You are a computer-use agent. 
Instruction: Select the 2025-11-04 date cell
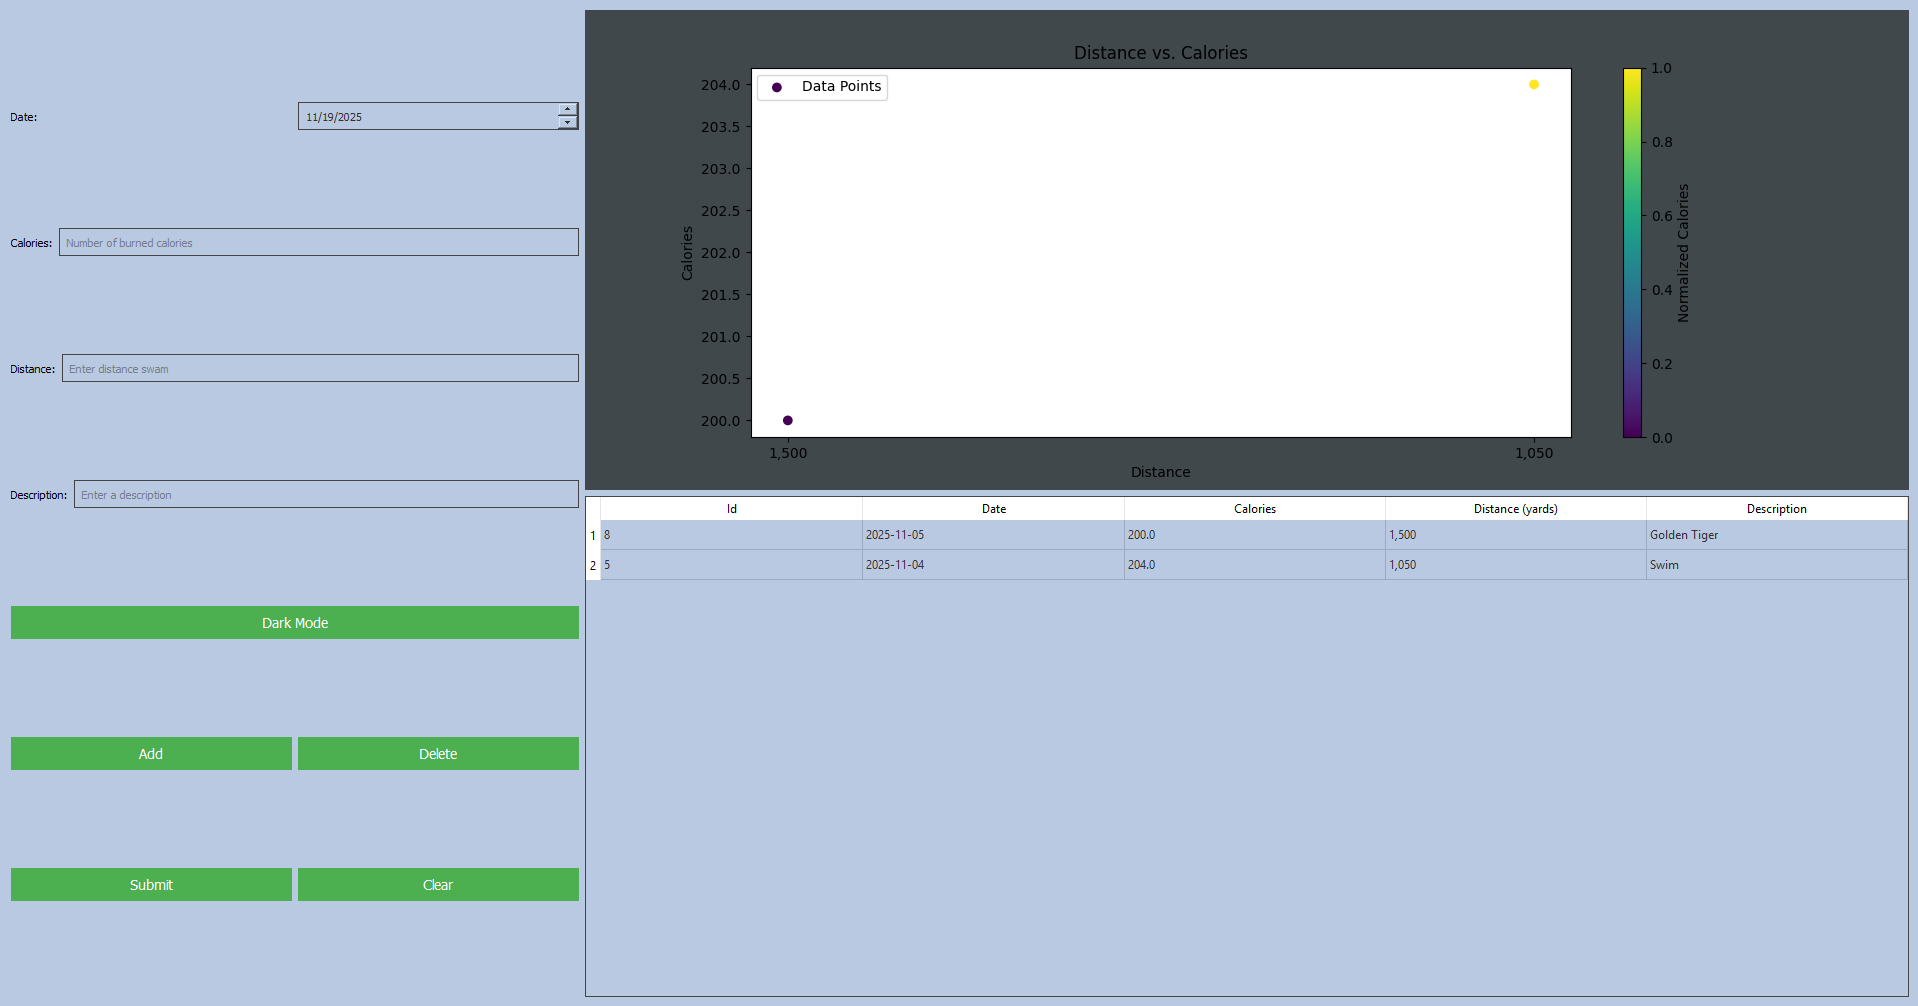[x=993, y=565]
